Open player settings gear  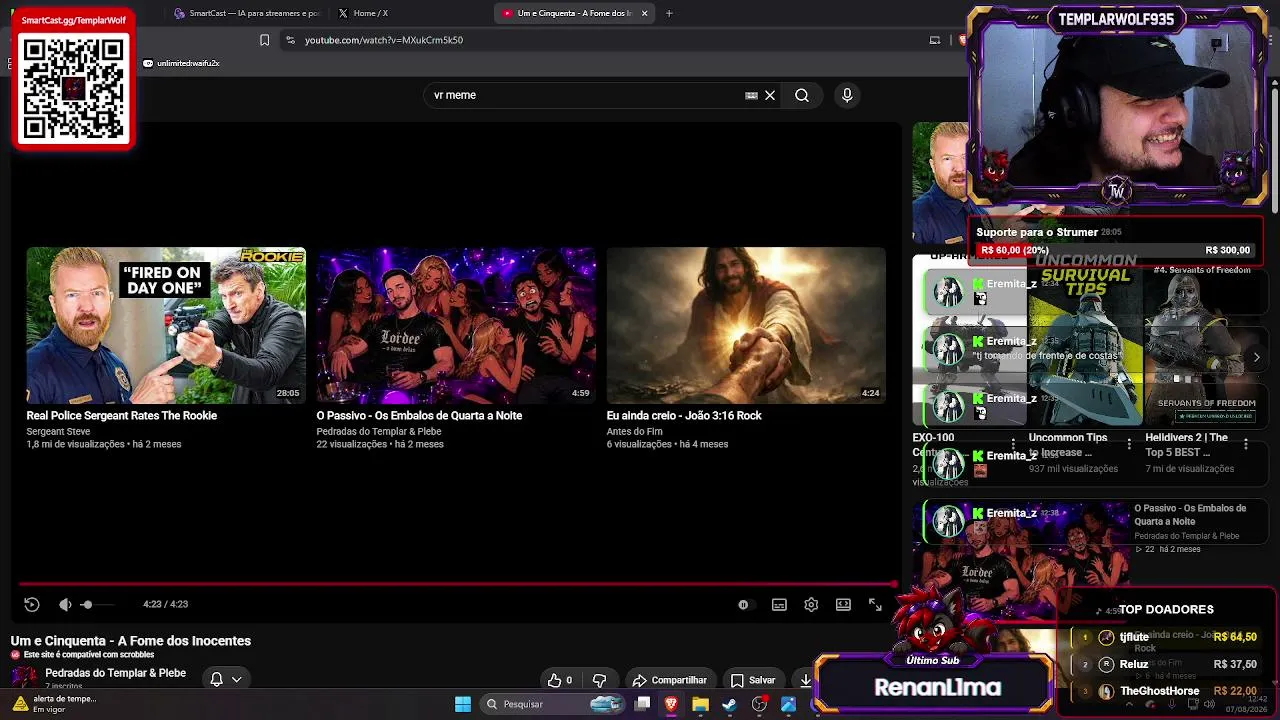tap(811, 604)
